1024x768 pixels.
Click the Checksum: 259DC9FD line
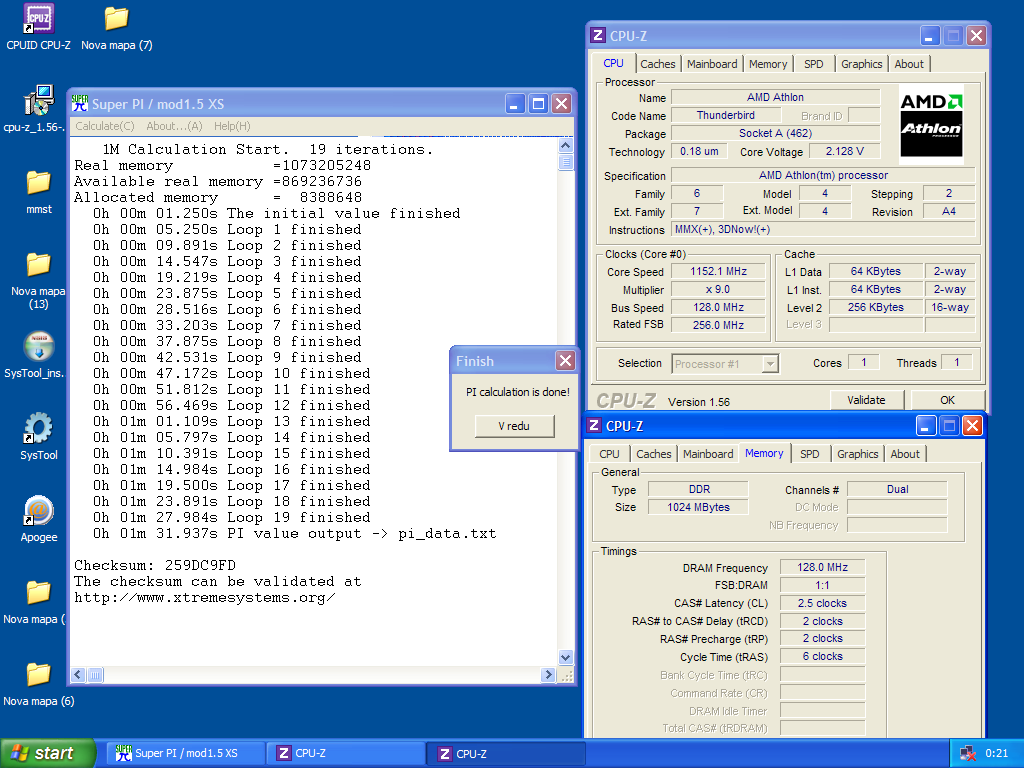tap(155, 566)
